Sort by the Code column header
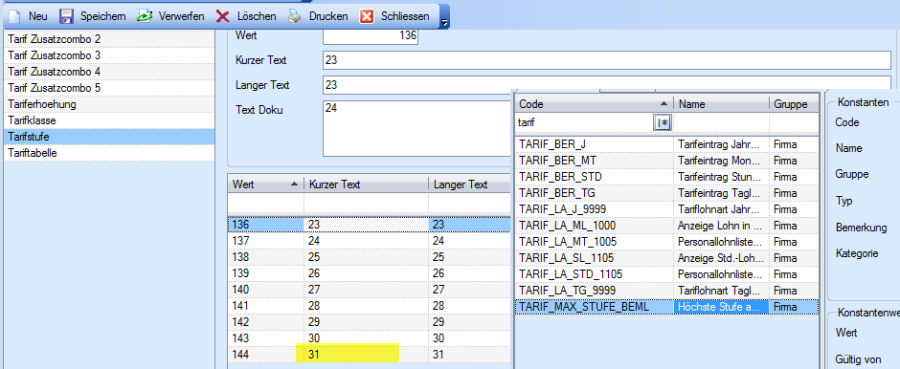This screenshot has width=900, height=369. coord(594,104)
